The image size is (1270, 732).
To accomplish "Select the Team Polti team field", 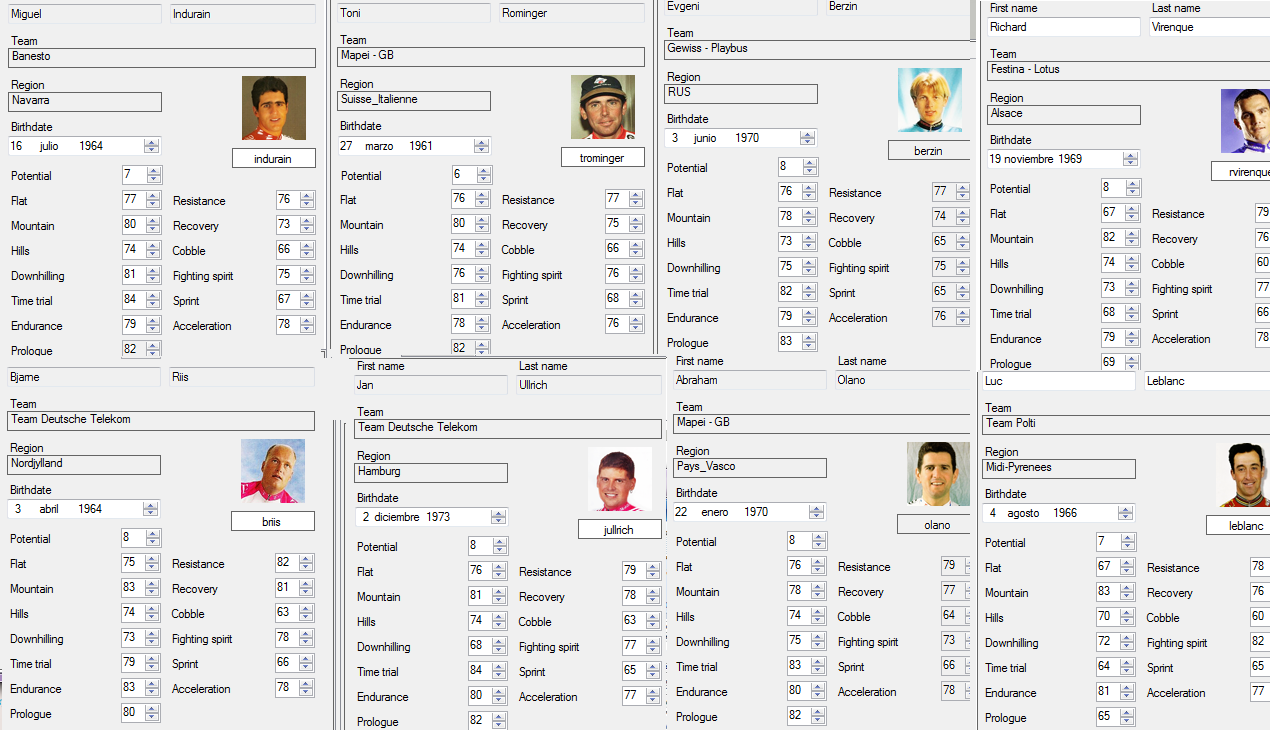I will pyautogui.click(x=1125, y=424).
